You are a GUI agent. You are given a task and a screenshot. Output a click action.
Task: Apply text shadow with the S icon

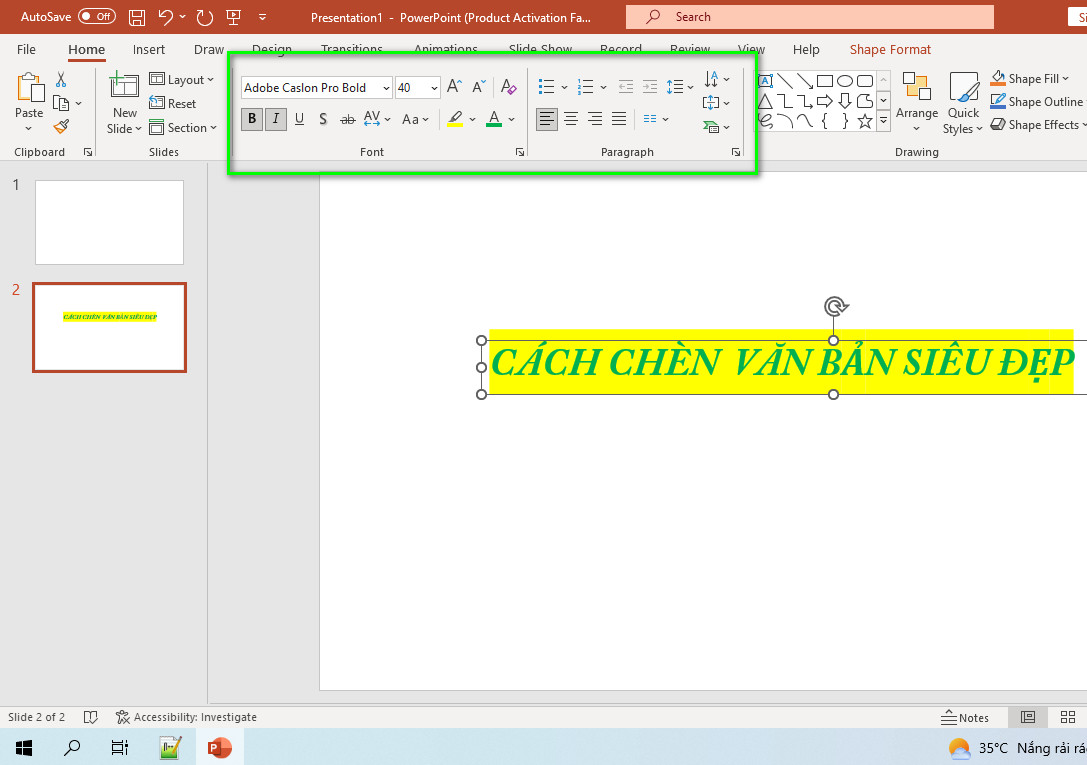(x=323, y=119)
